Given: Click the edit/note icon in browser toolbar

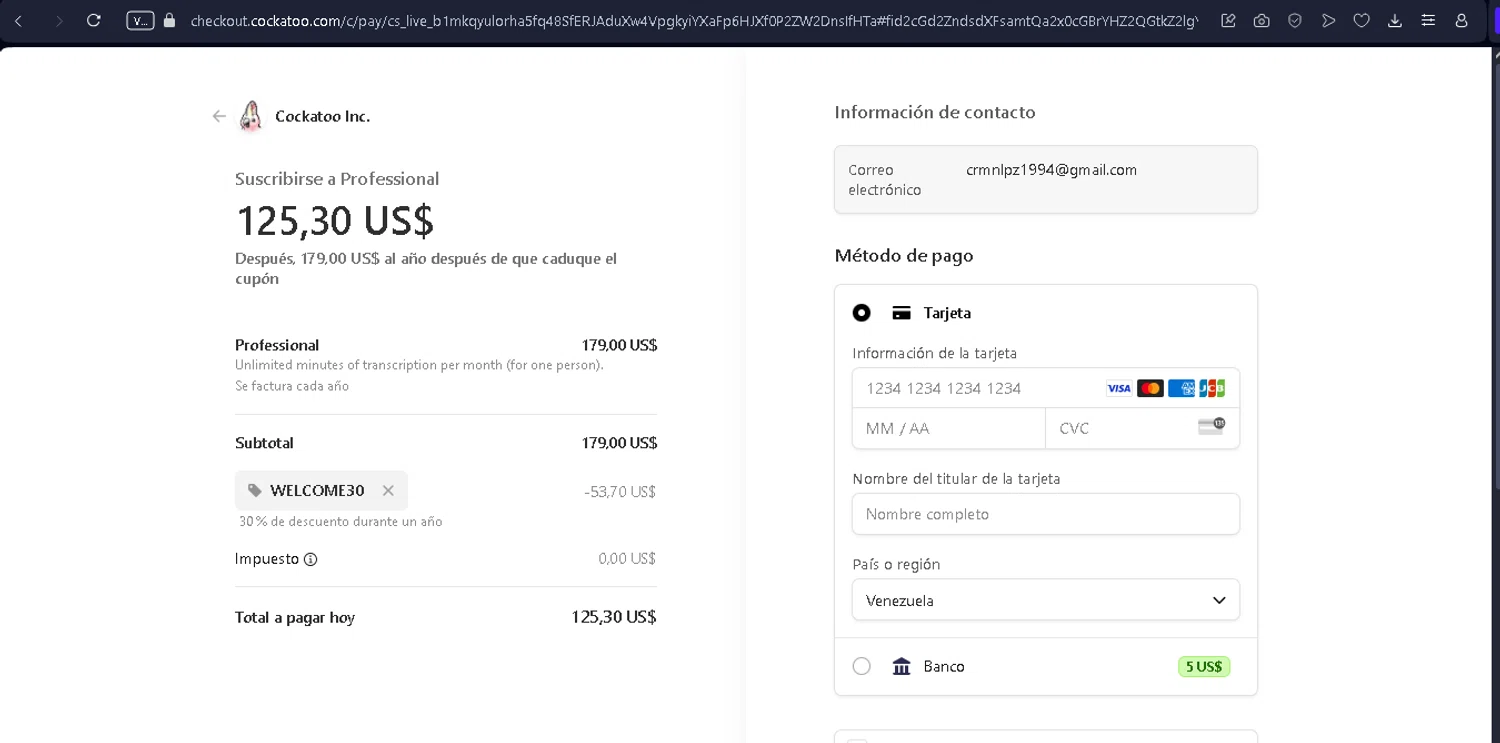Looking at the screenshot, I should tap(1229, 20).
